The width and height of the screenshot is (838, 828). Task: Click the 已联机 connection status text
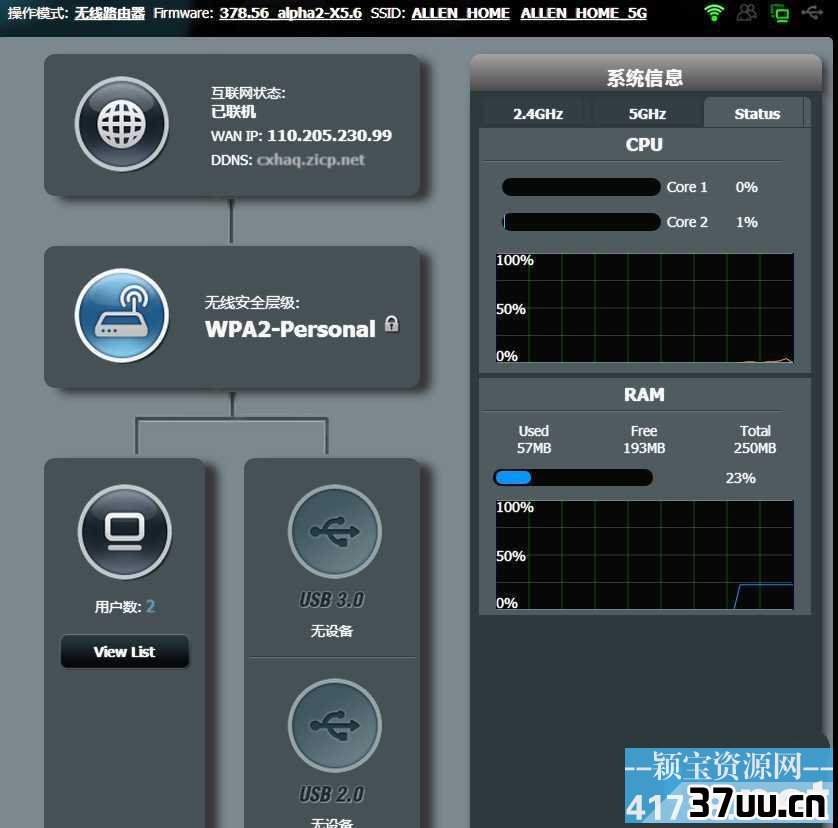[x=234, y=112]
